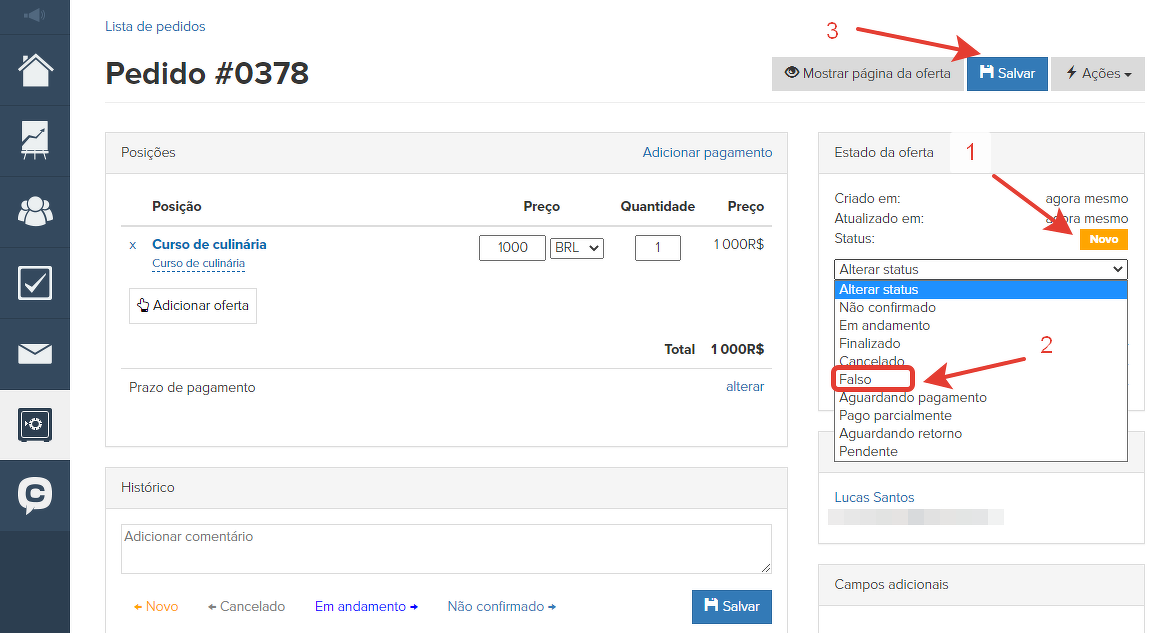The height and width of the screenshot is (633, 1176).
Task: Collapse the Alterar status combo box
Action: pyautogui.click(x=980, y=269)
